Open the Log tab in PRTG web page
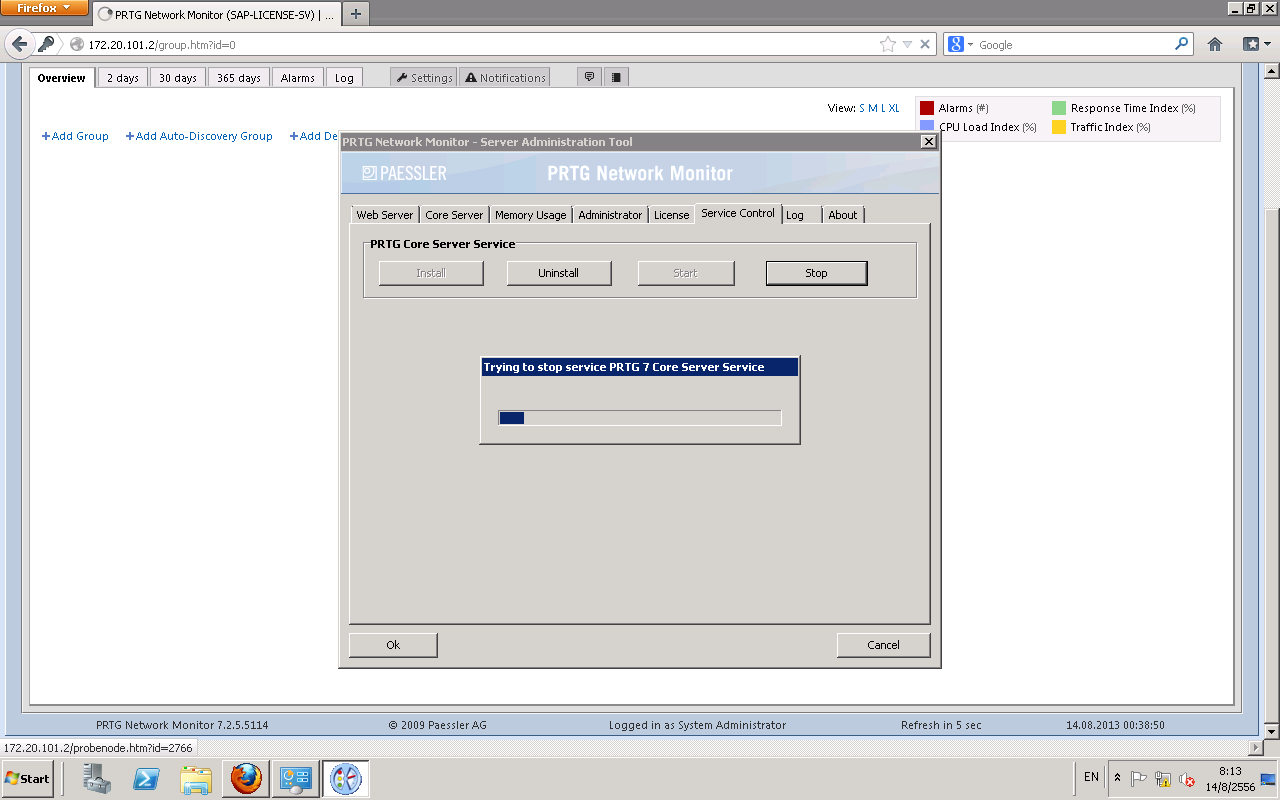This screenshot has height=800, width=1280. pyautogui.click(x=344, y=78)
